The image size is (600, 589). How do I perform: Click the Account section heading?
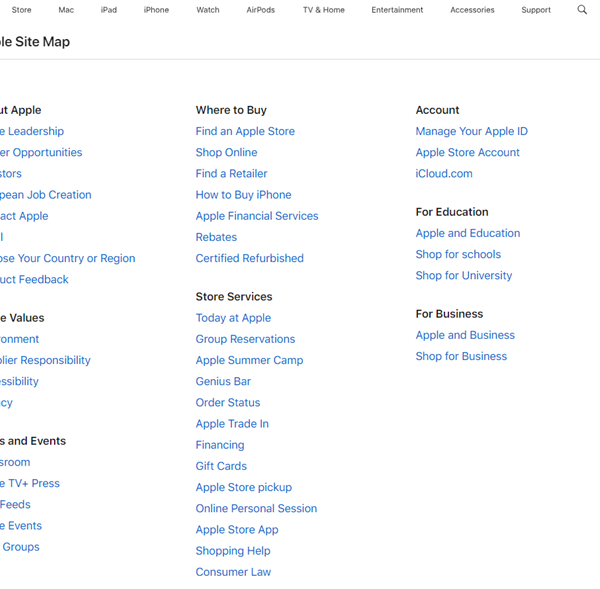point(437,110)
